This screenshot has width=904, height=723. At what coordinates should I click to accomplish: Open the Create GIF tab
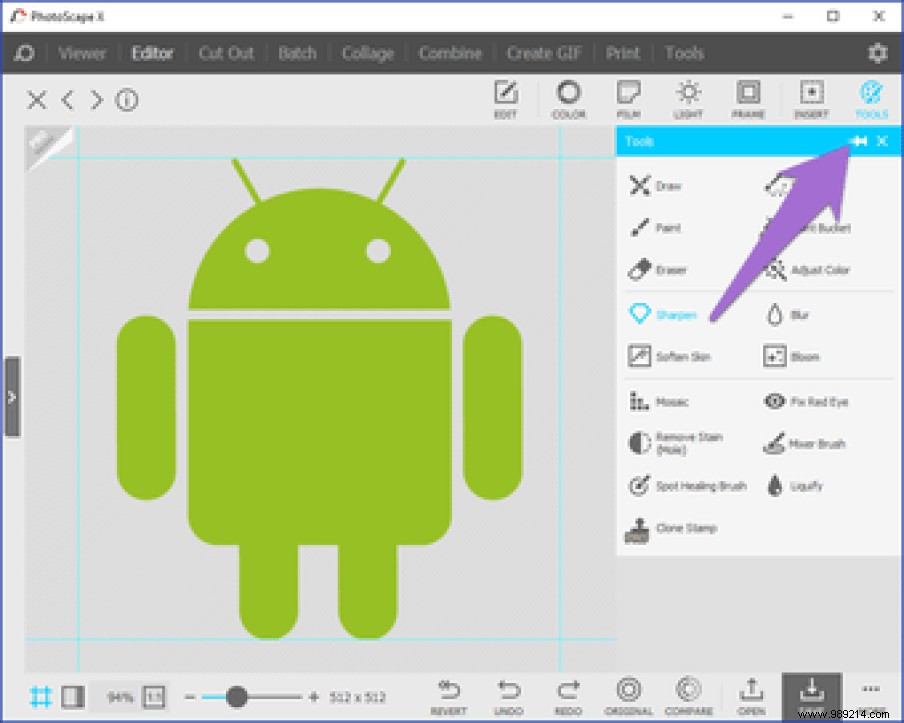(x=543, y=53)
